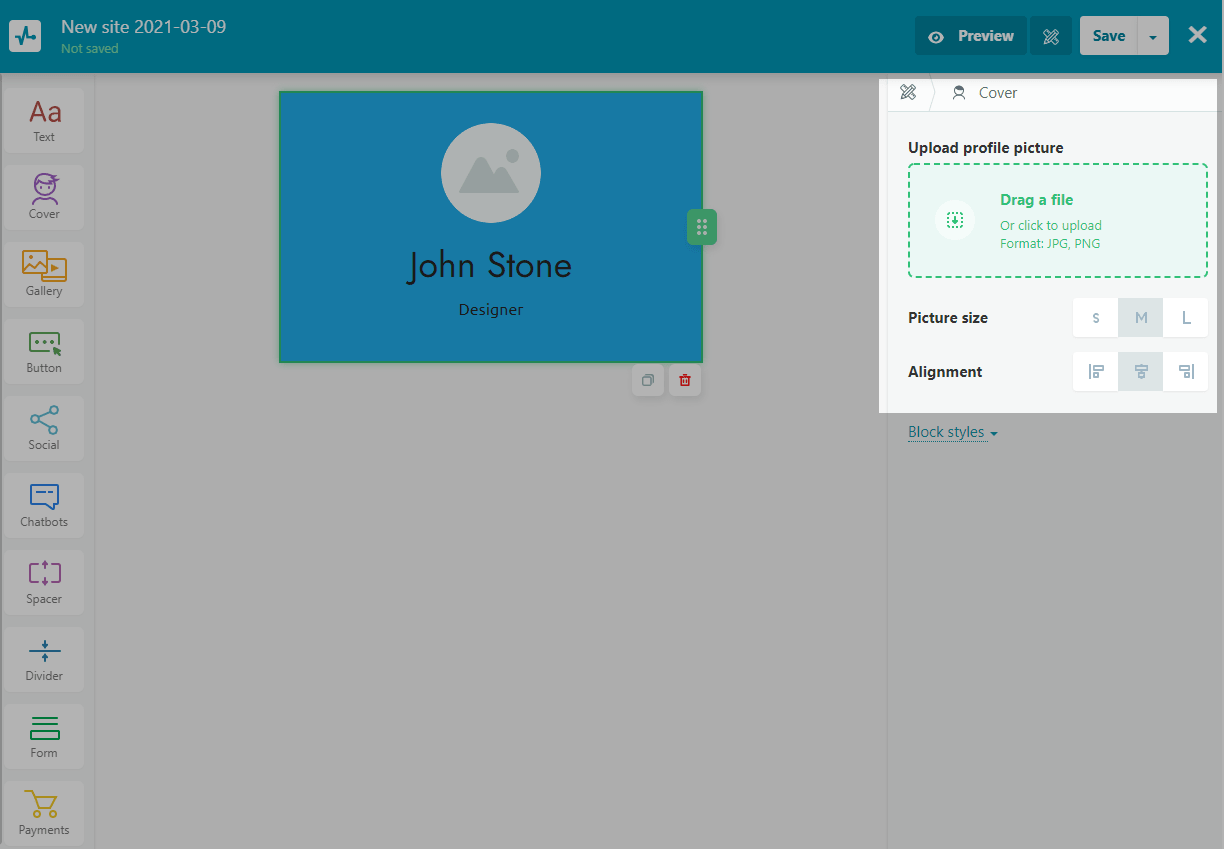Set picture size to large (L)

point(1186,318)
